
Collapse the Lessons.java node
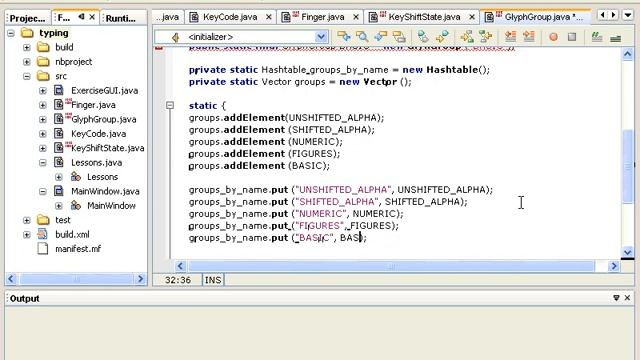tap(43, 162)
